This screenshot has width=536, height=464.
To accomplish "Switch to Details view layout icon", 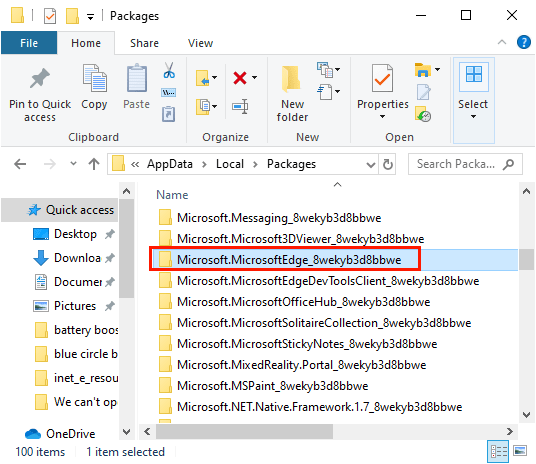I will pyautogui.click(x=498, y=452).
